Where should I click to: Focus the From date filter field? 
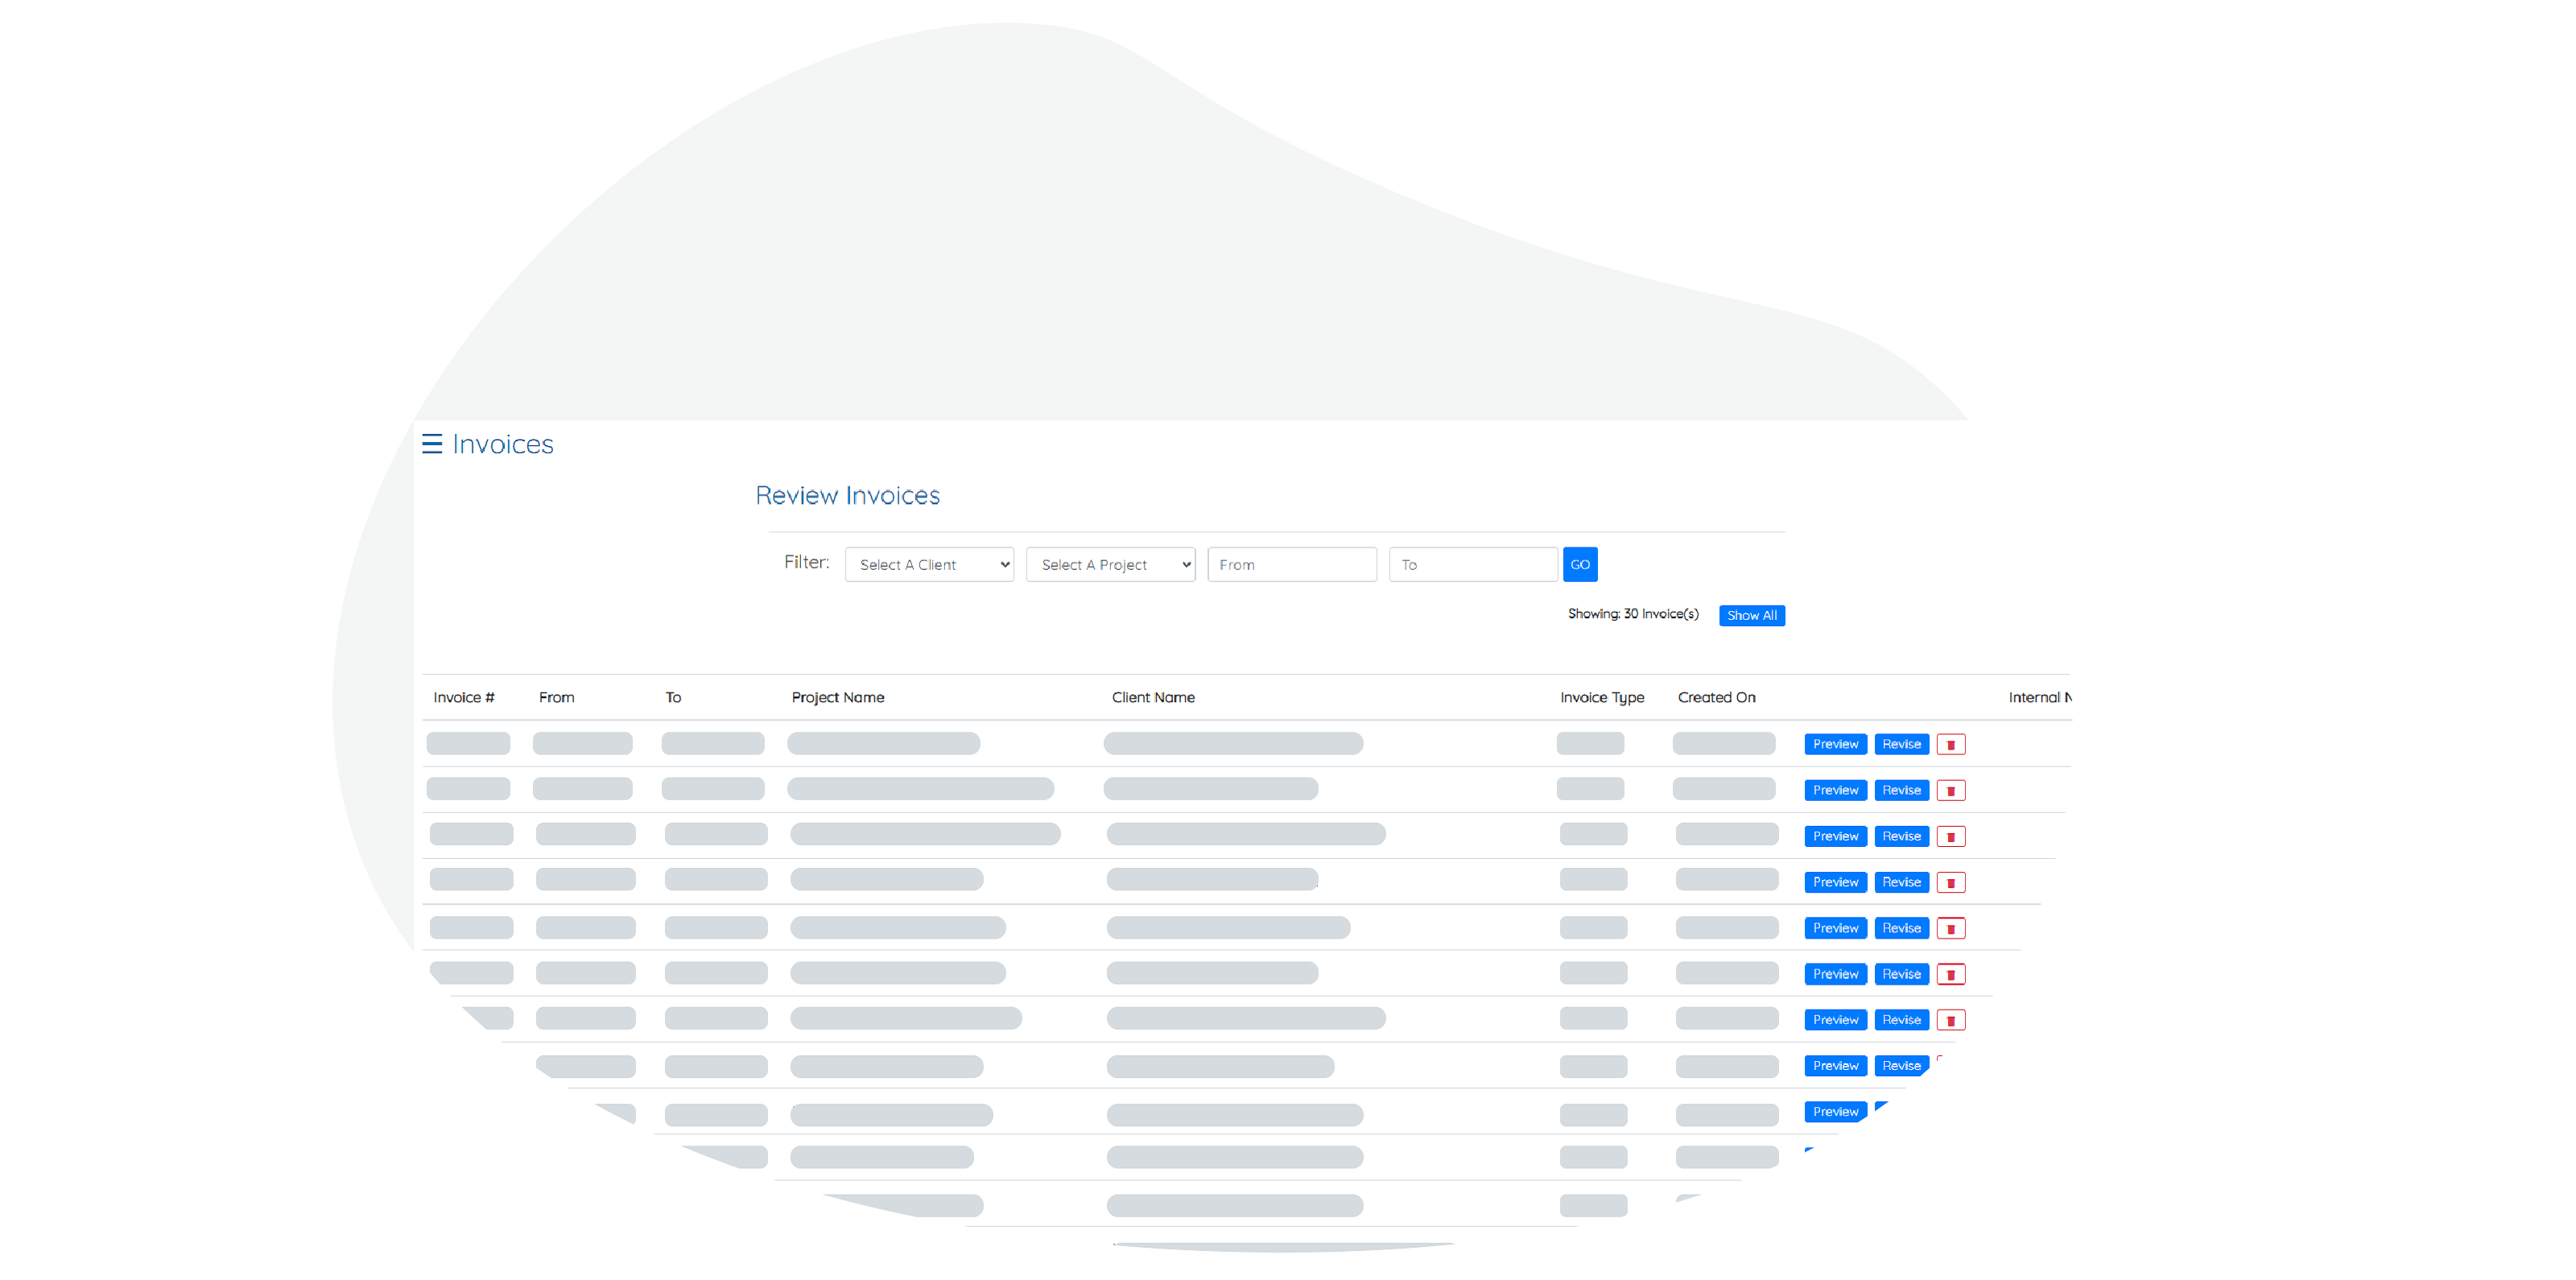tap(1291, 564)
